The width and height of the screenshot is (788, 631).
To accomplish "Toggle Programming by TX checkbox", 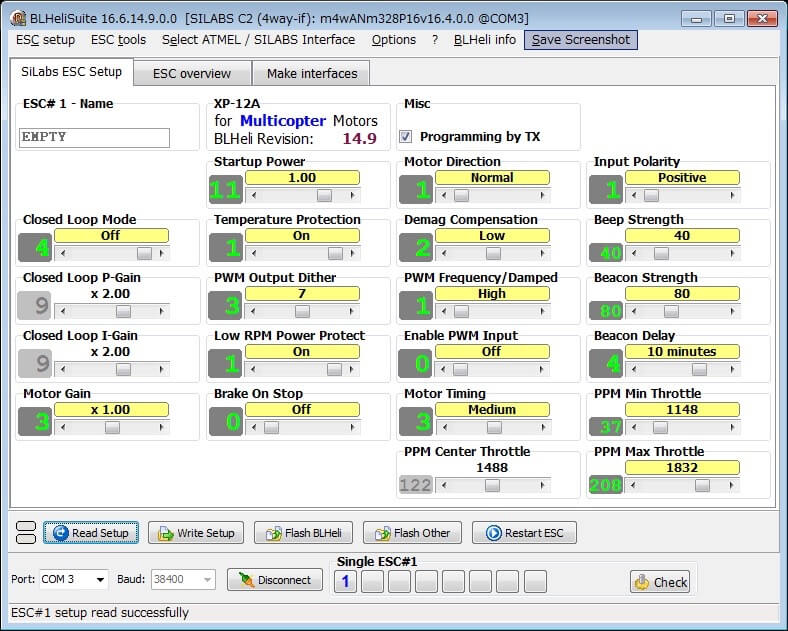I will click(406, 137).
